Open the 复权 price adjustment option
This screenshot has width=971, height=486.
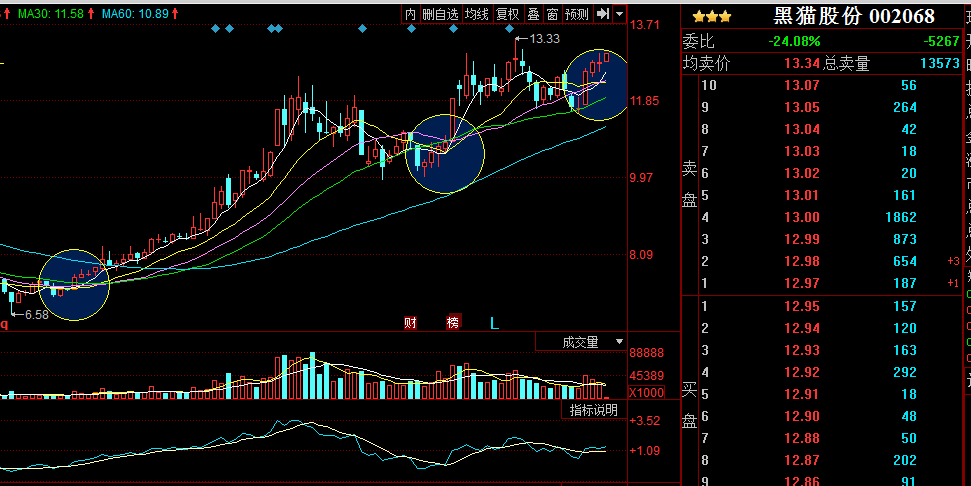(x=508, y=14)
